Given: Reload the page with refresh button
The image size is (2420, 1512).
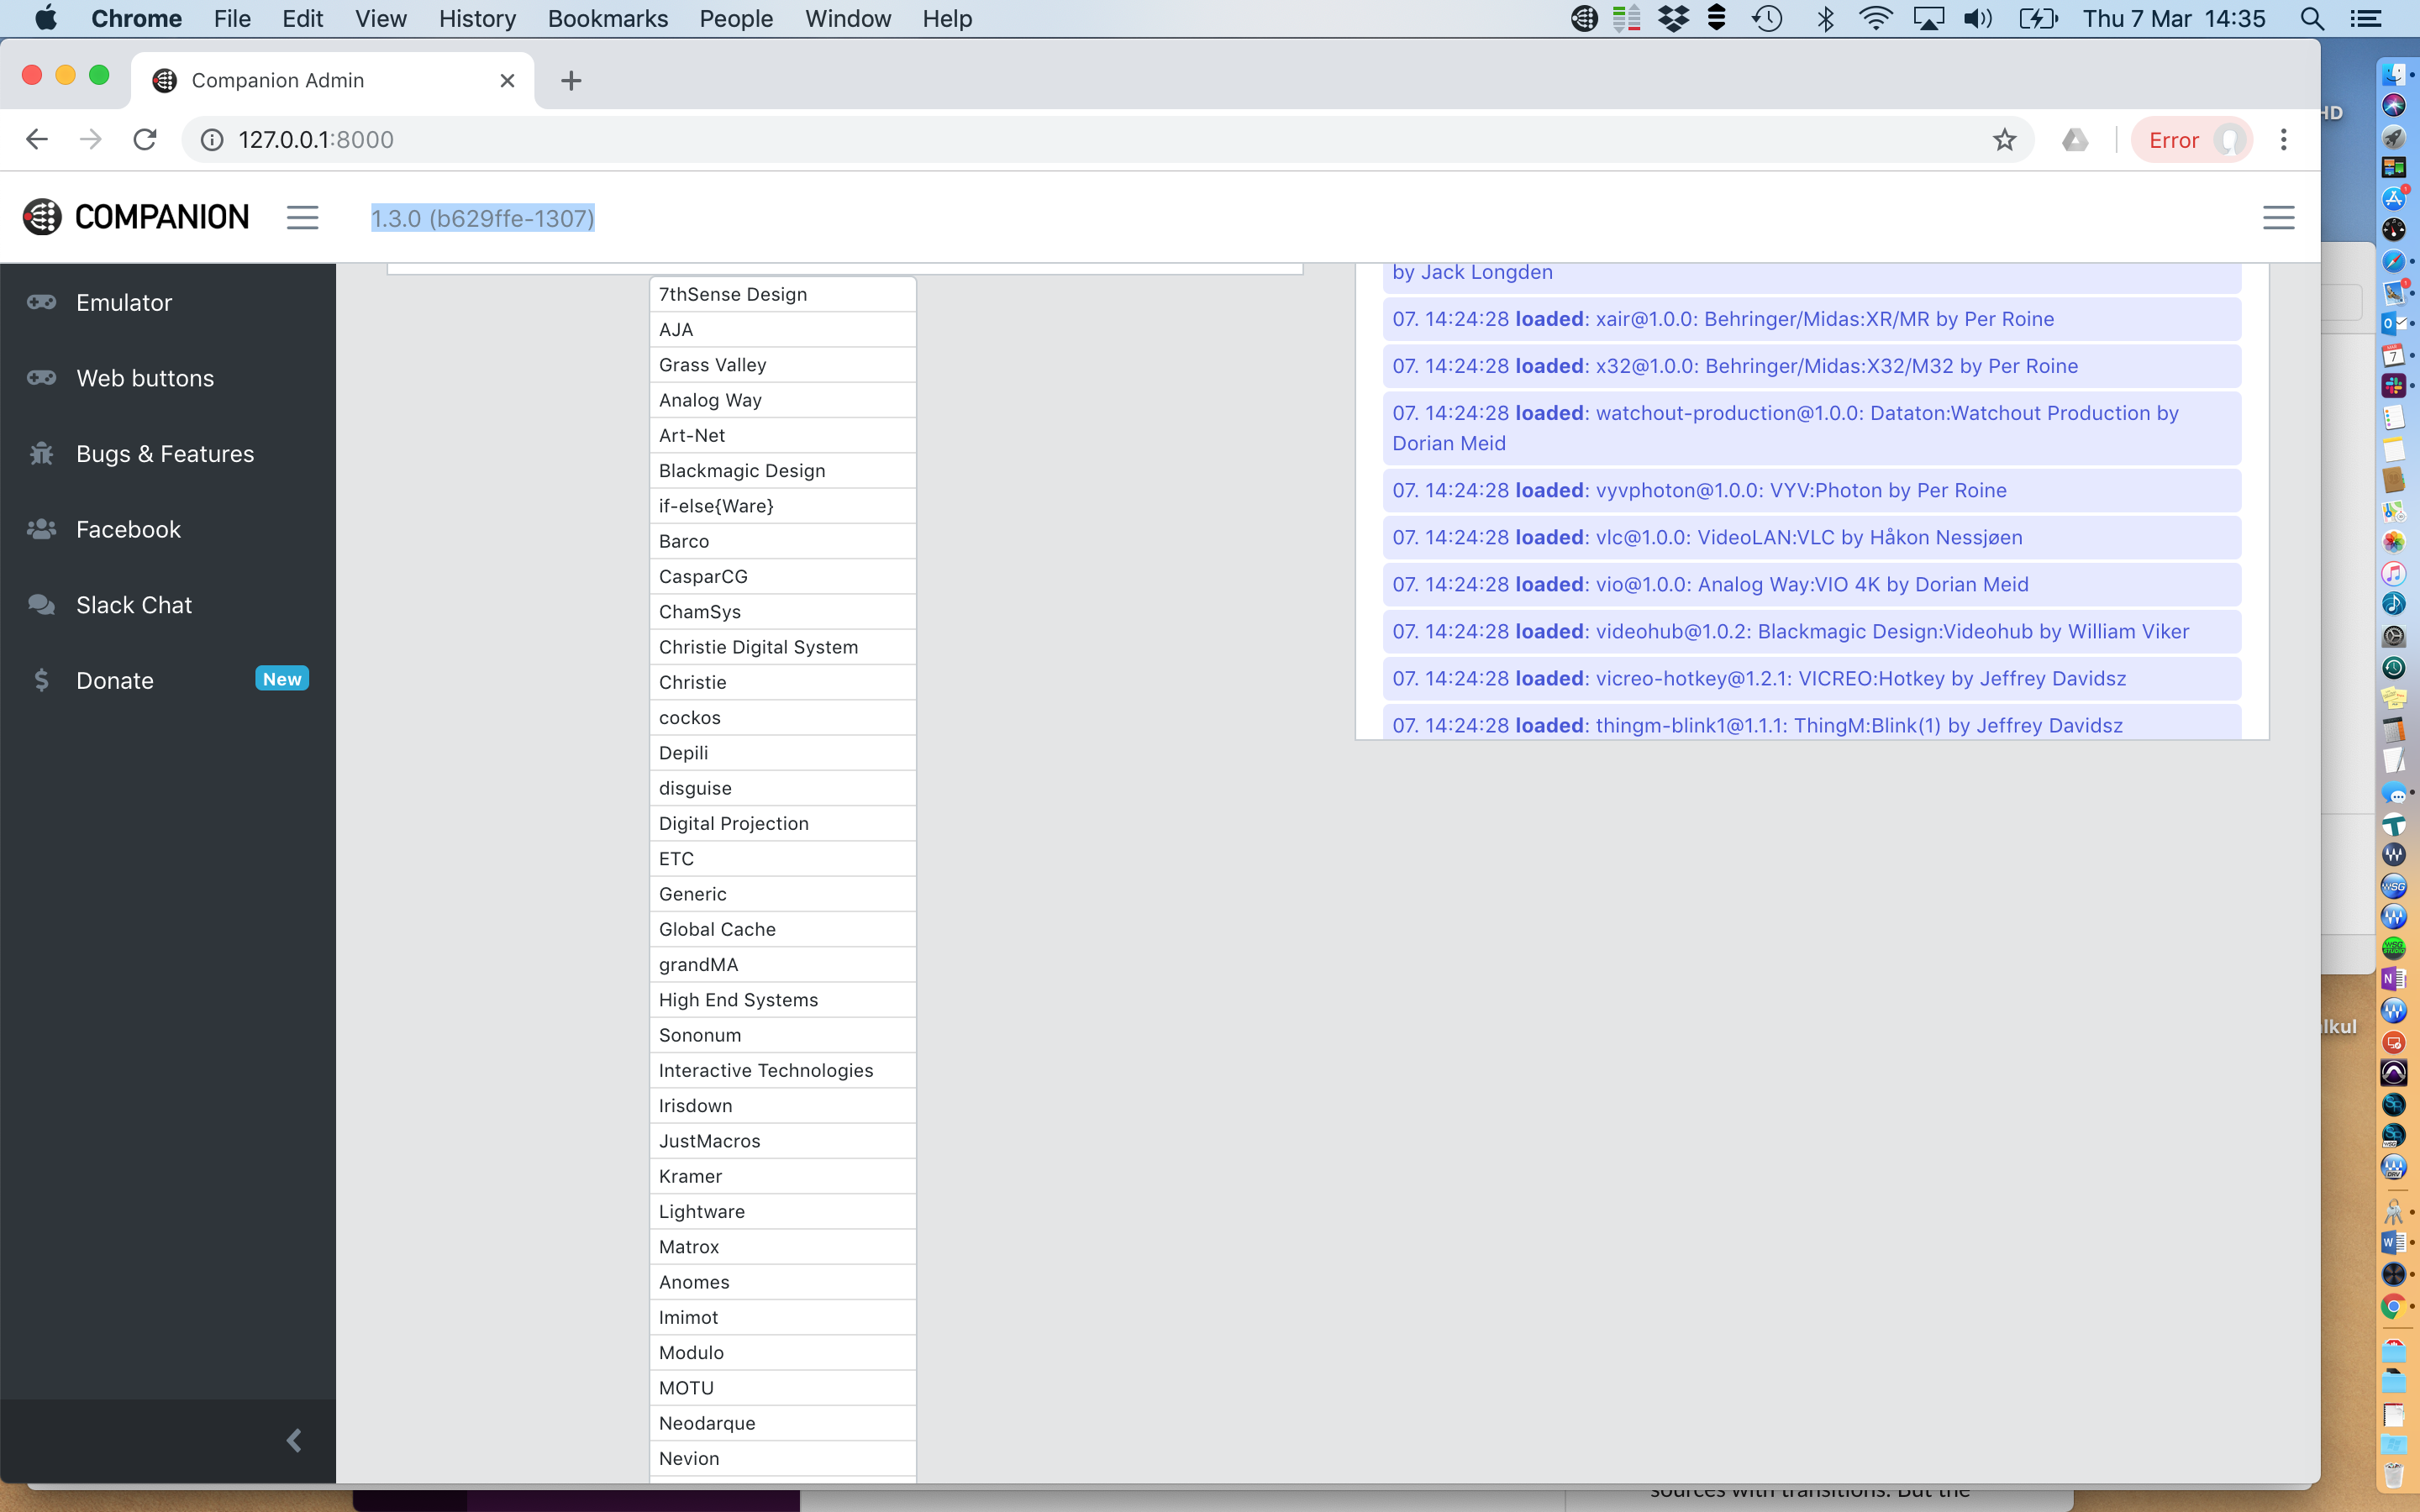Looking at the screenshot, I should click(145, 140).
